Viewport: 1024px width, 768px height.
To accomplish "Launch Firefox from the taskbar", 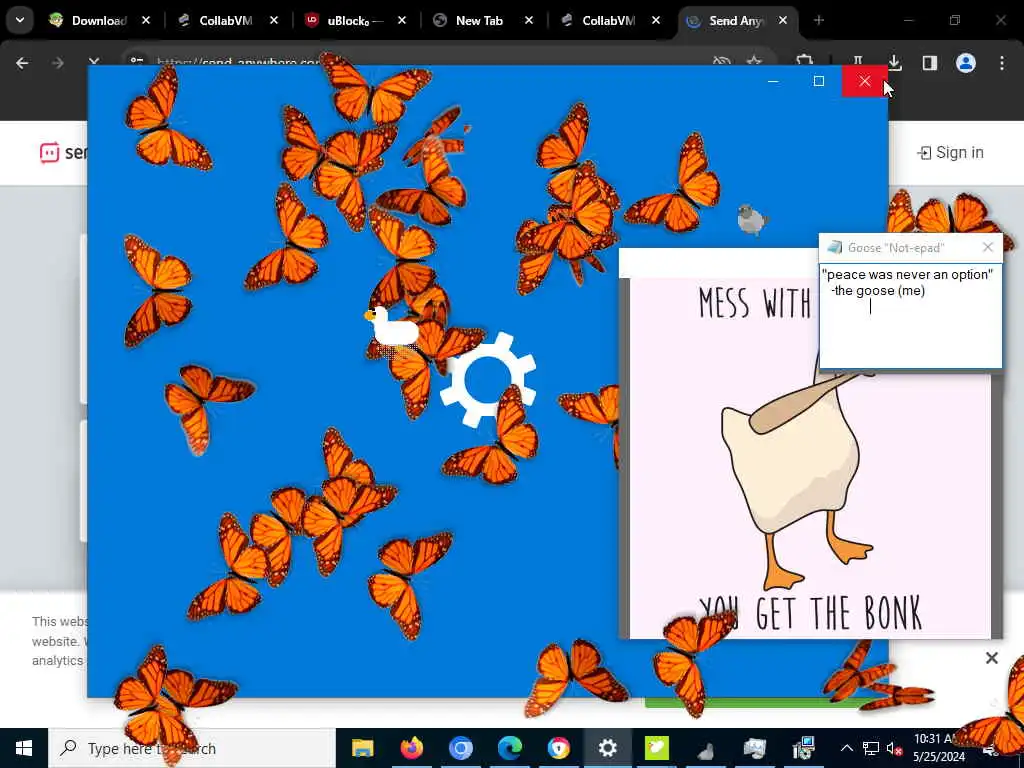I will 411,748.
